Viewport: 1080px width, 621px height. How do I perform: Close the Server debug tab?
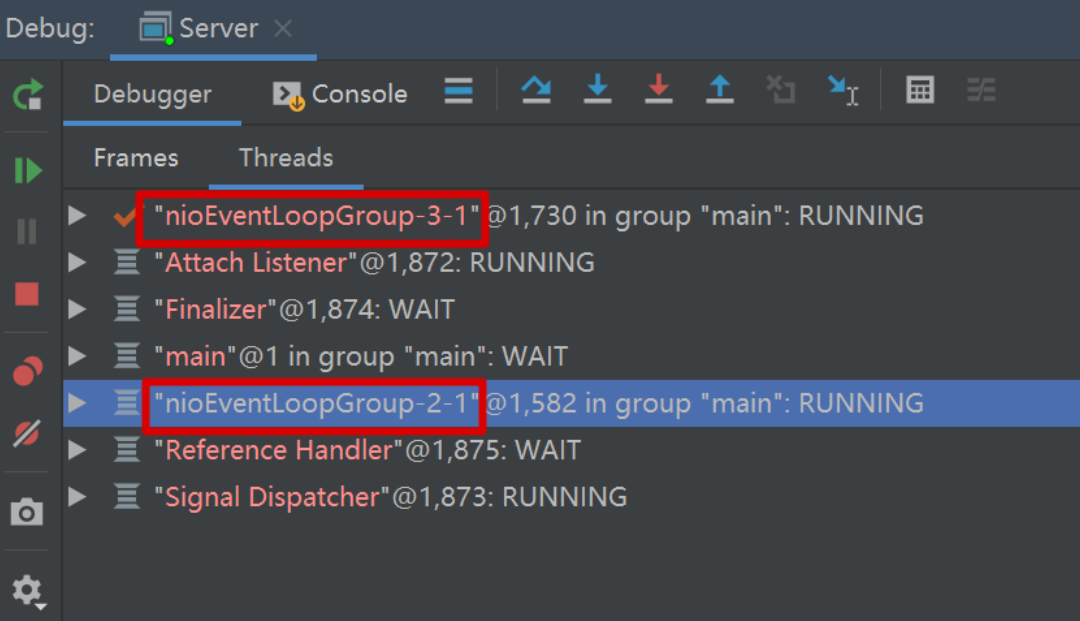click(282, 28)
